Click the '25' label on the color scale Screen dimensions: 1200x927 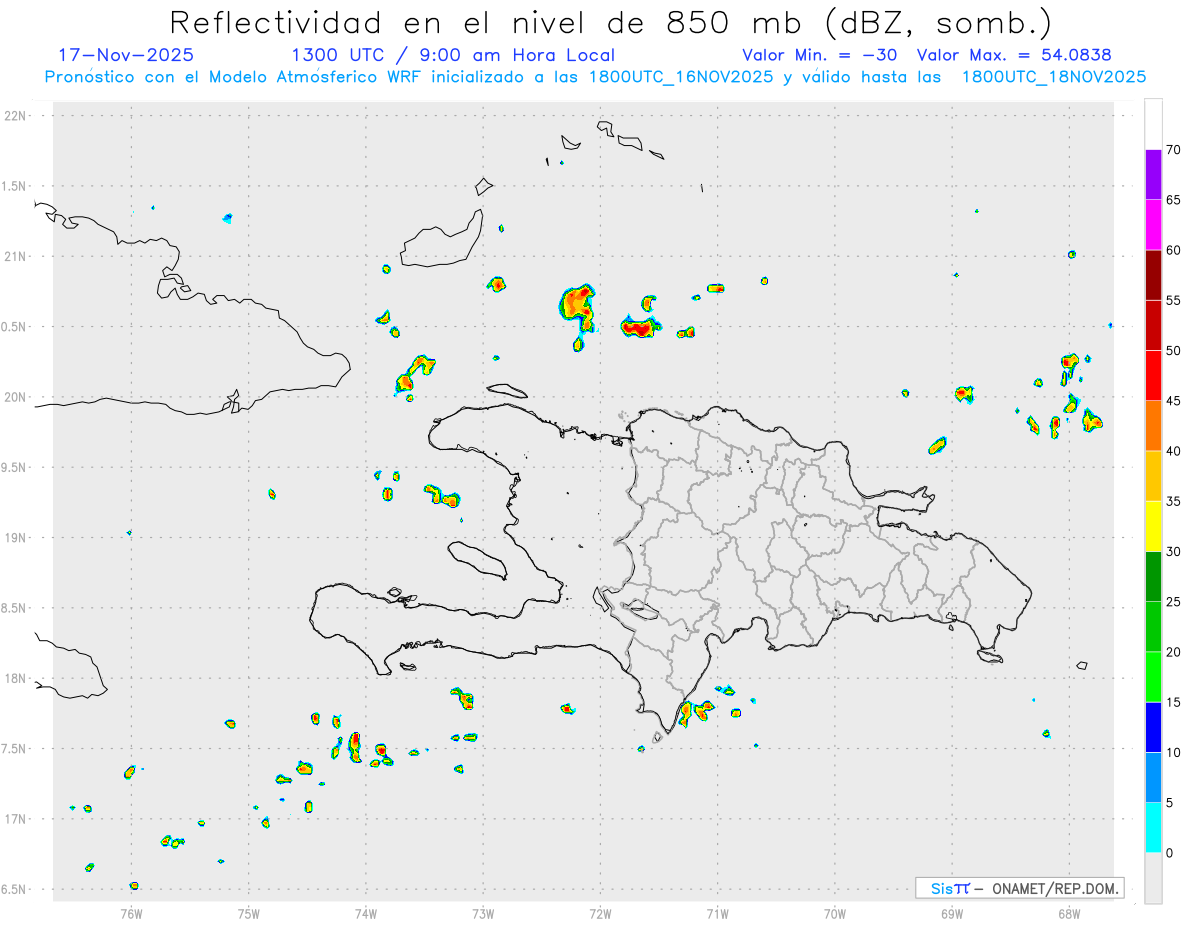[x=1174, y=601]
